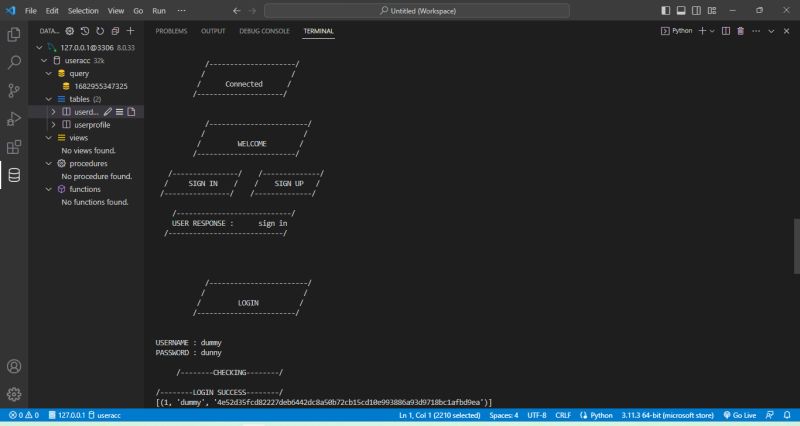
Task: Expand the userprofile table node
Action: (53, 124)
